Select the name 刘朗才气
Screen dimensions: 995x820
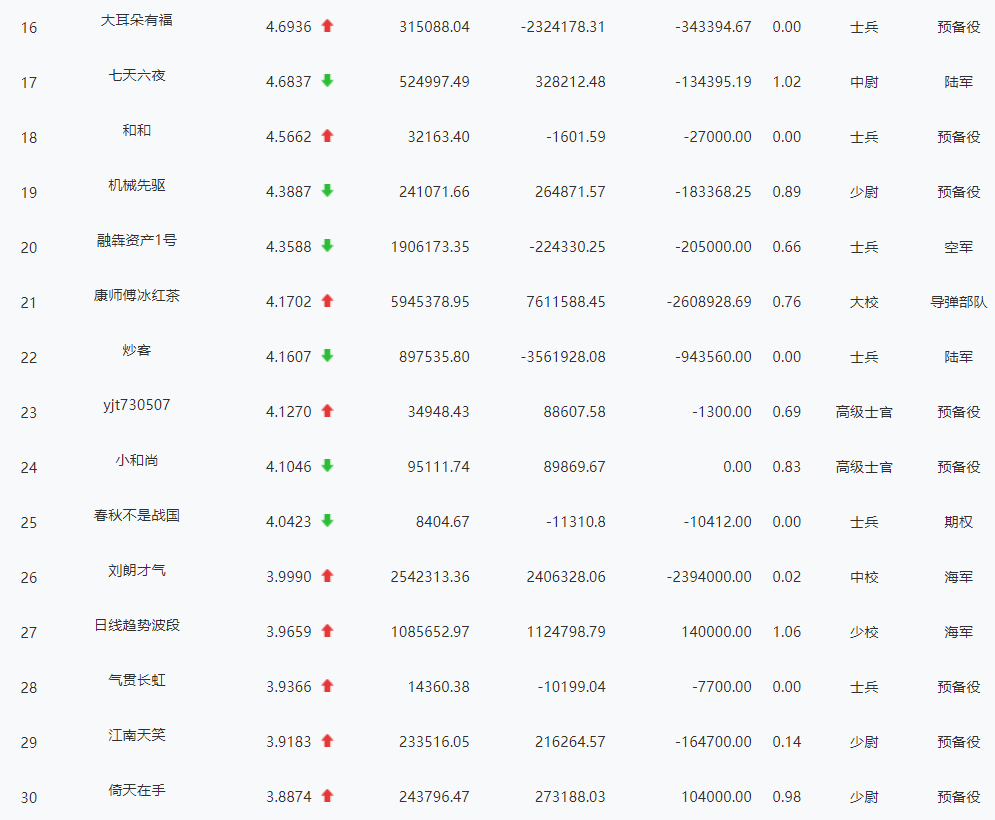137,571
